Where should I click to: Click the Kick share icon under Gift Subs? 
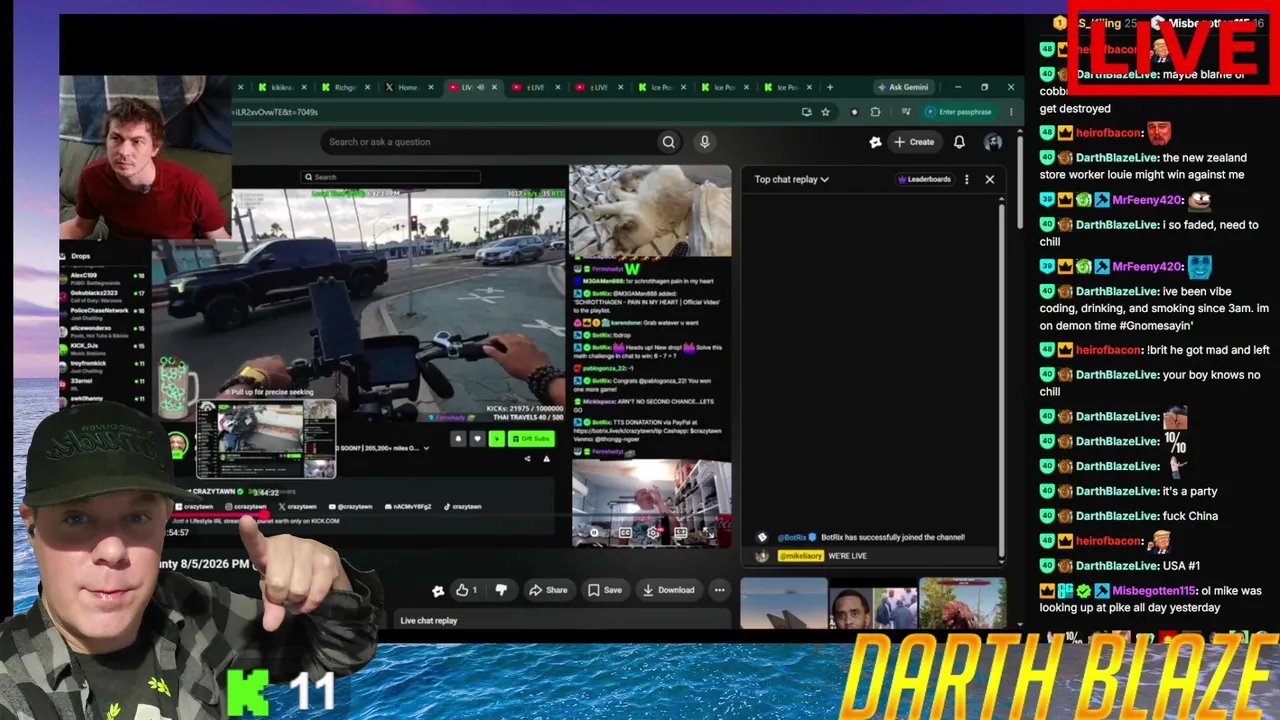point(528,459)
